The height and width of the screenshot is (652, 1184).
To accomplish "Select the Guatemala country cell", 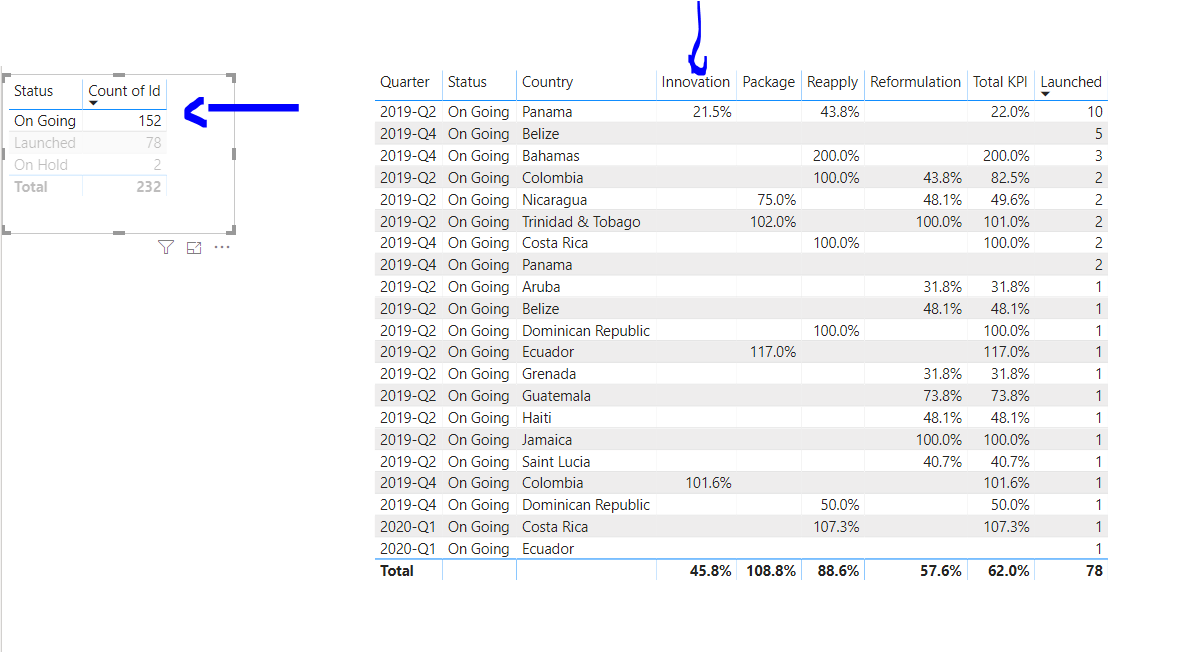I will (557, 396).
